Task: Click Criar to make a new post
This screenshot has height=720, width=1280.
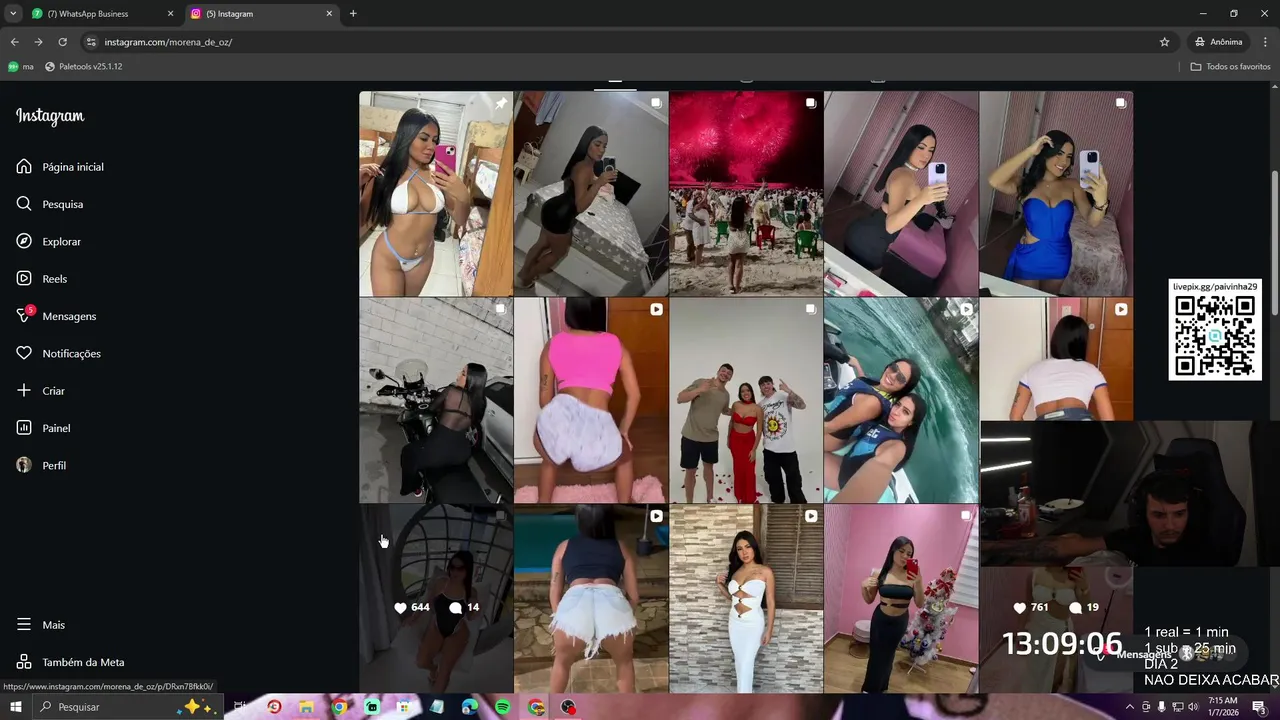Action: 41,391
